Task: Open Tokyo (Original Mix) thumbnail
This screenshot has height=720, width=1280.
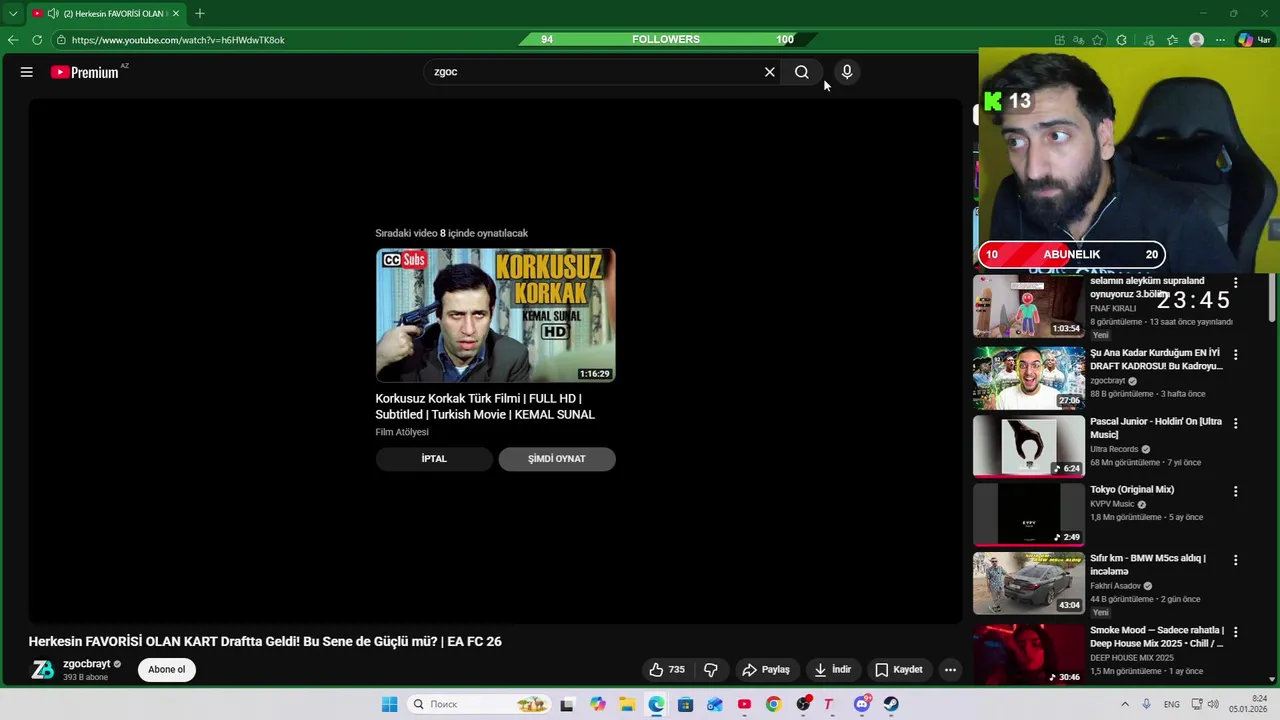Action: point(1029,515)
